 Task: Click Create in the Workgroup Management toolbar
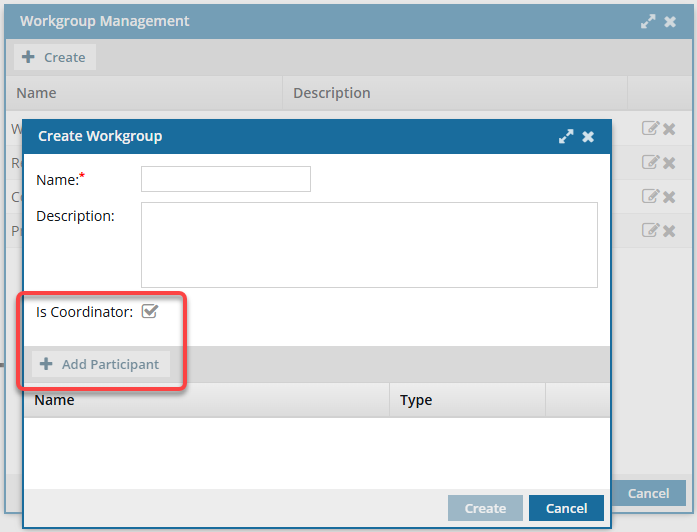(54, 57)
